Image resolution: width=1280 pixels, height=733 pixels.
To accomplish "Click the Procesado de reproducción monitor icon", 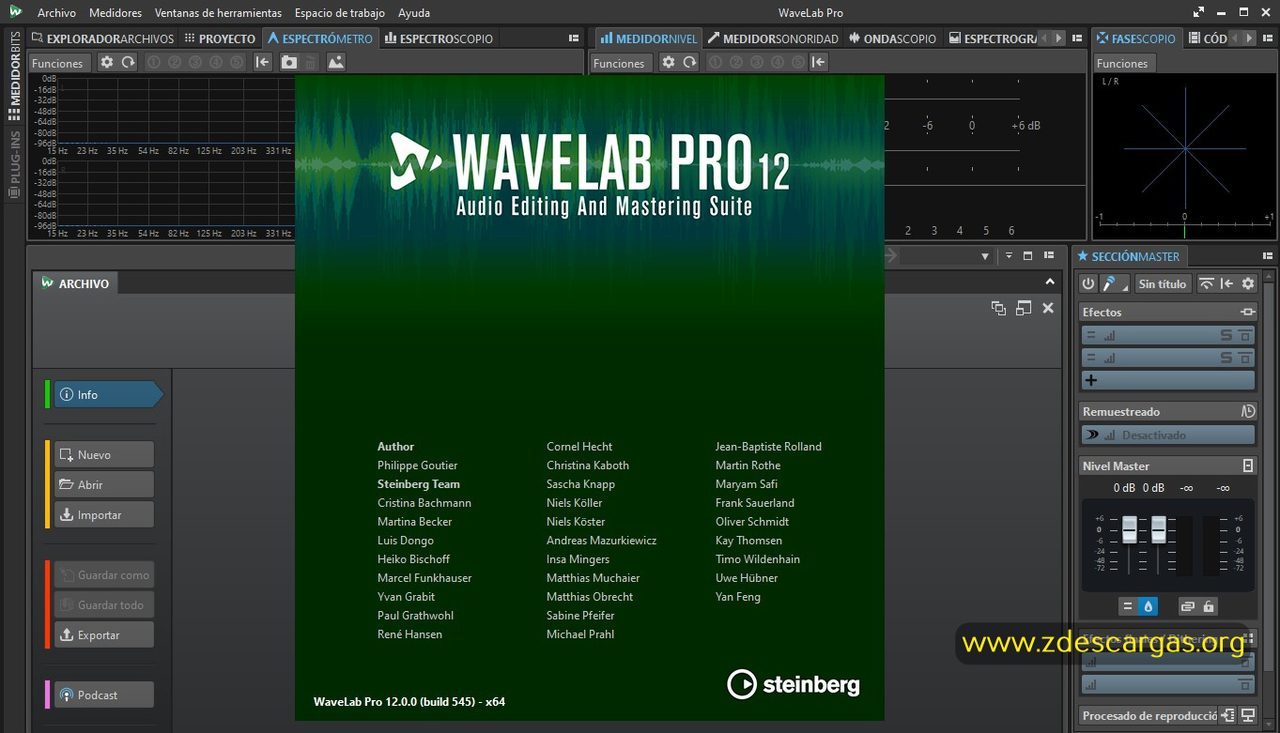I will click(x=1248, y=716).
